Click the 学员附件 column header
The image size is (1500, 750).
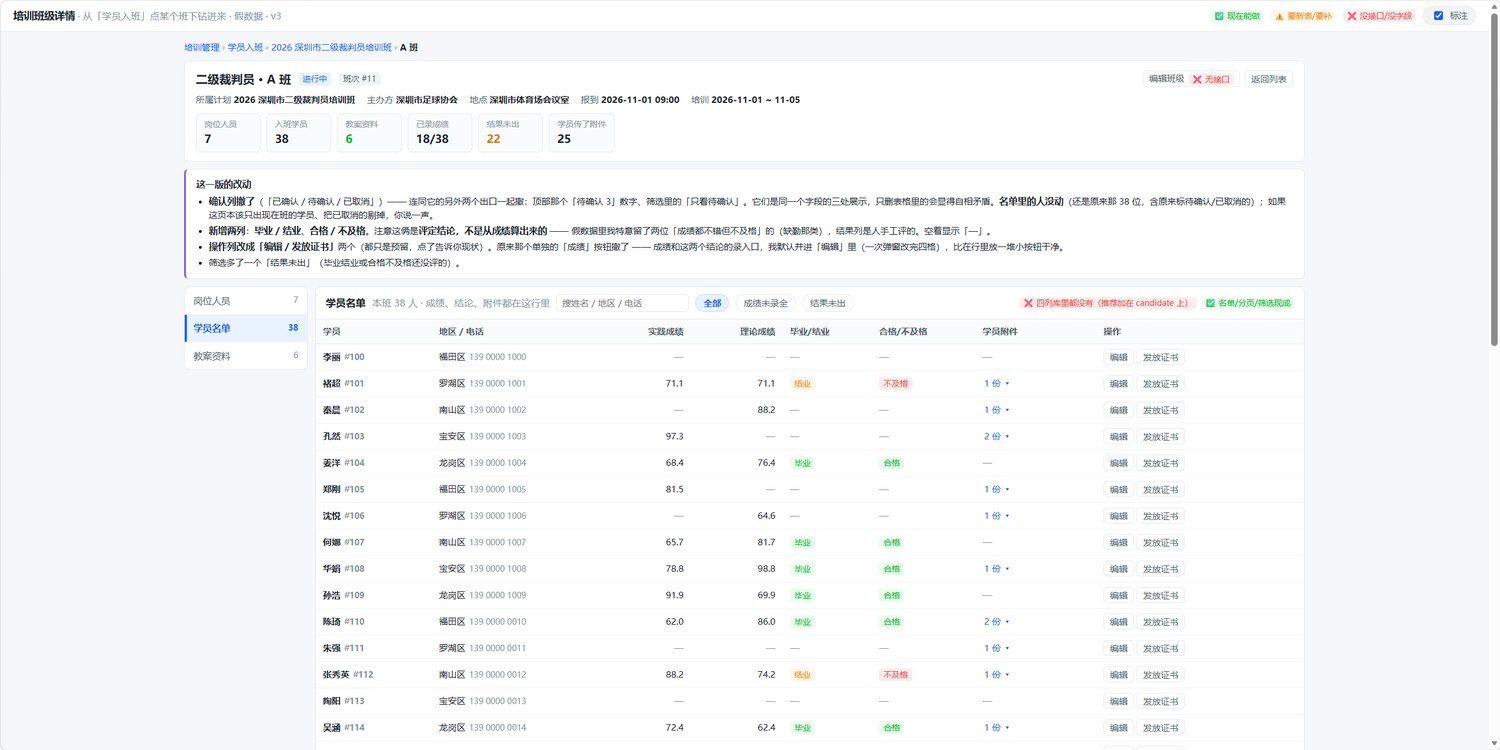coord(1000,331)
